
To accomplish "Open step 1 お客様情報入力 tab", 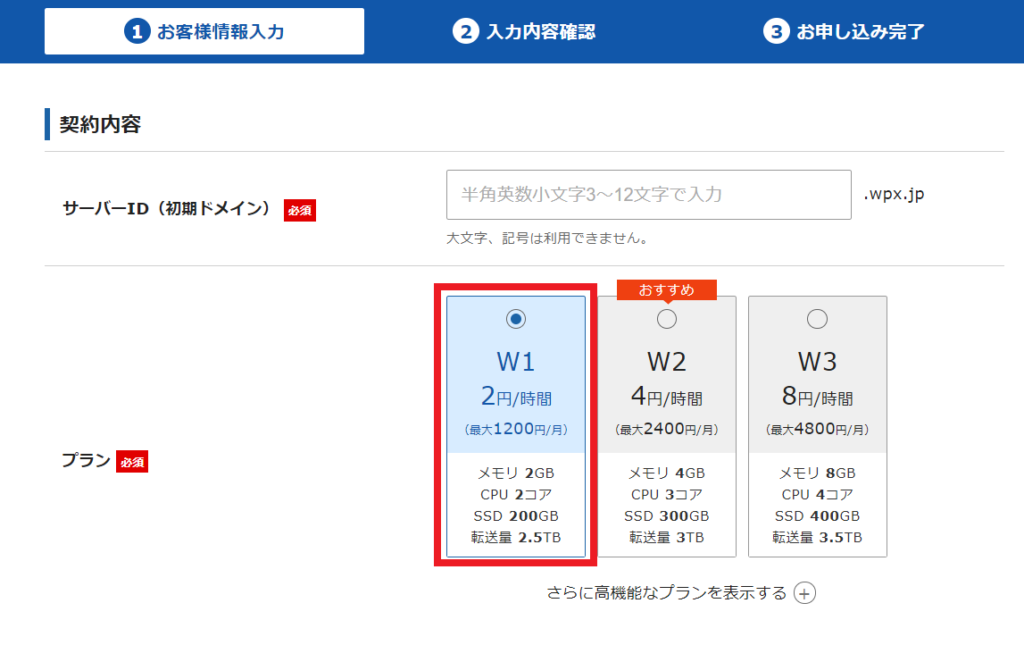I will click(204, 31).
